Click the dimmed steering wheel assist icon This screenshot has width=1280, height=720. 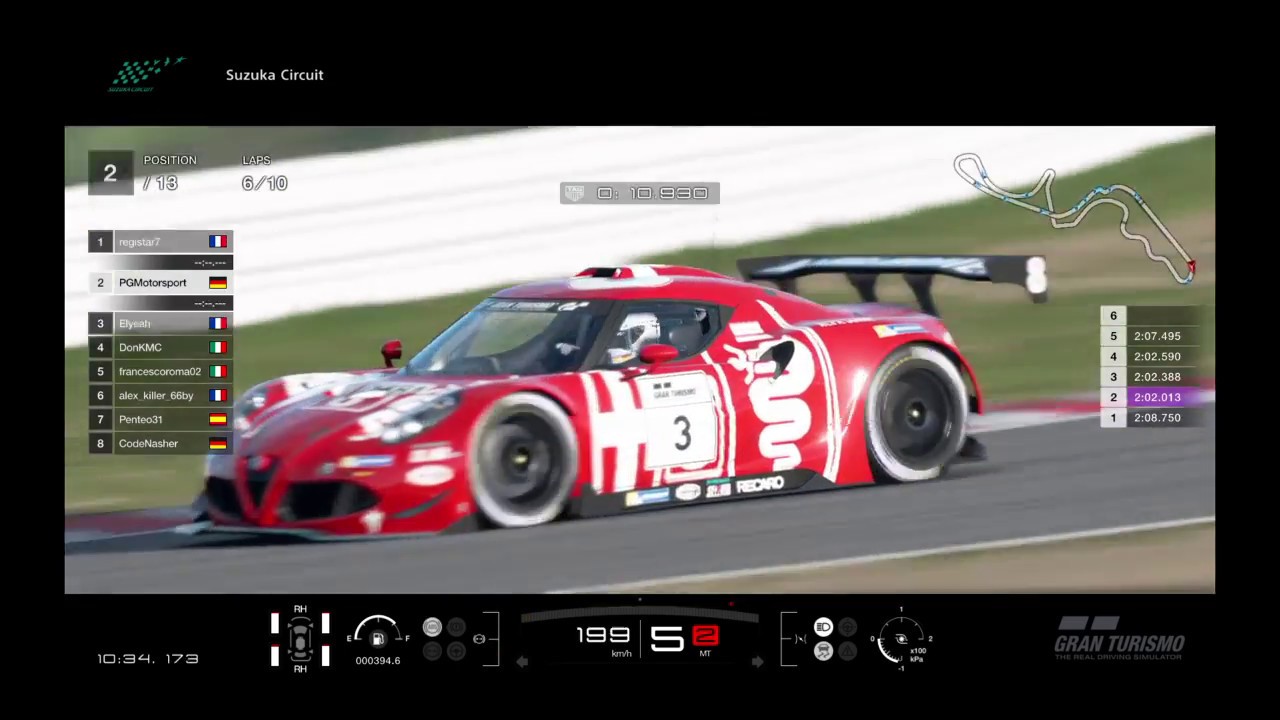tap(456, 651)
